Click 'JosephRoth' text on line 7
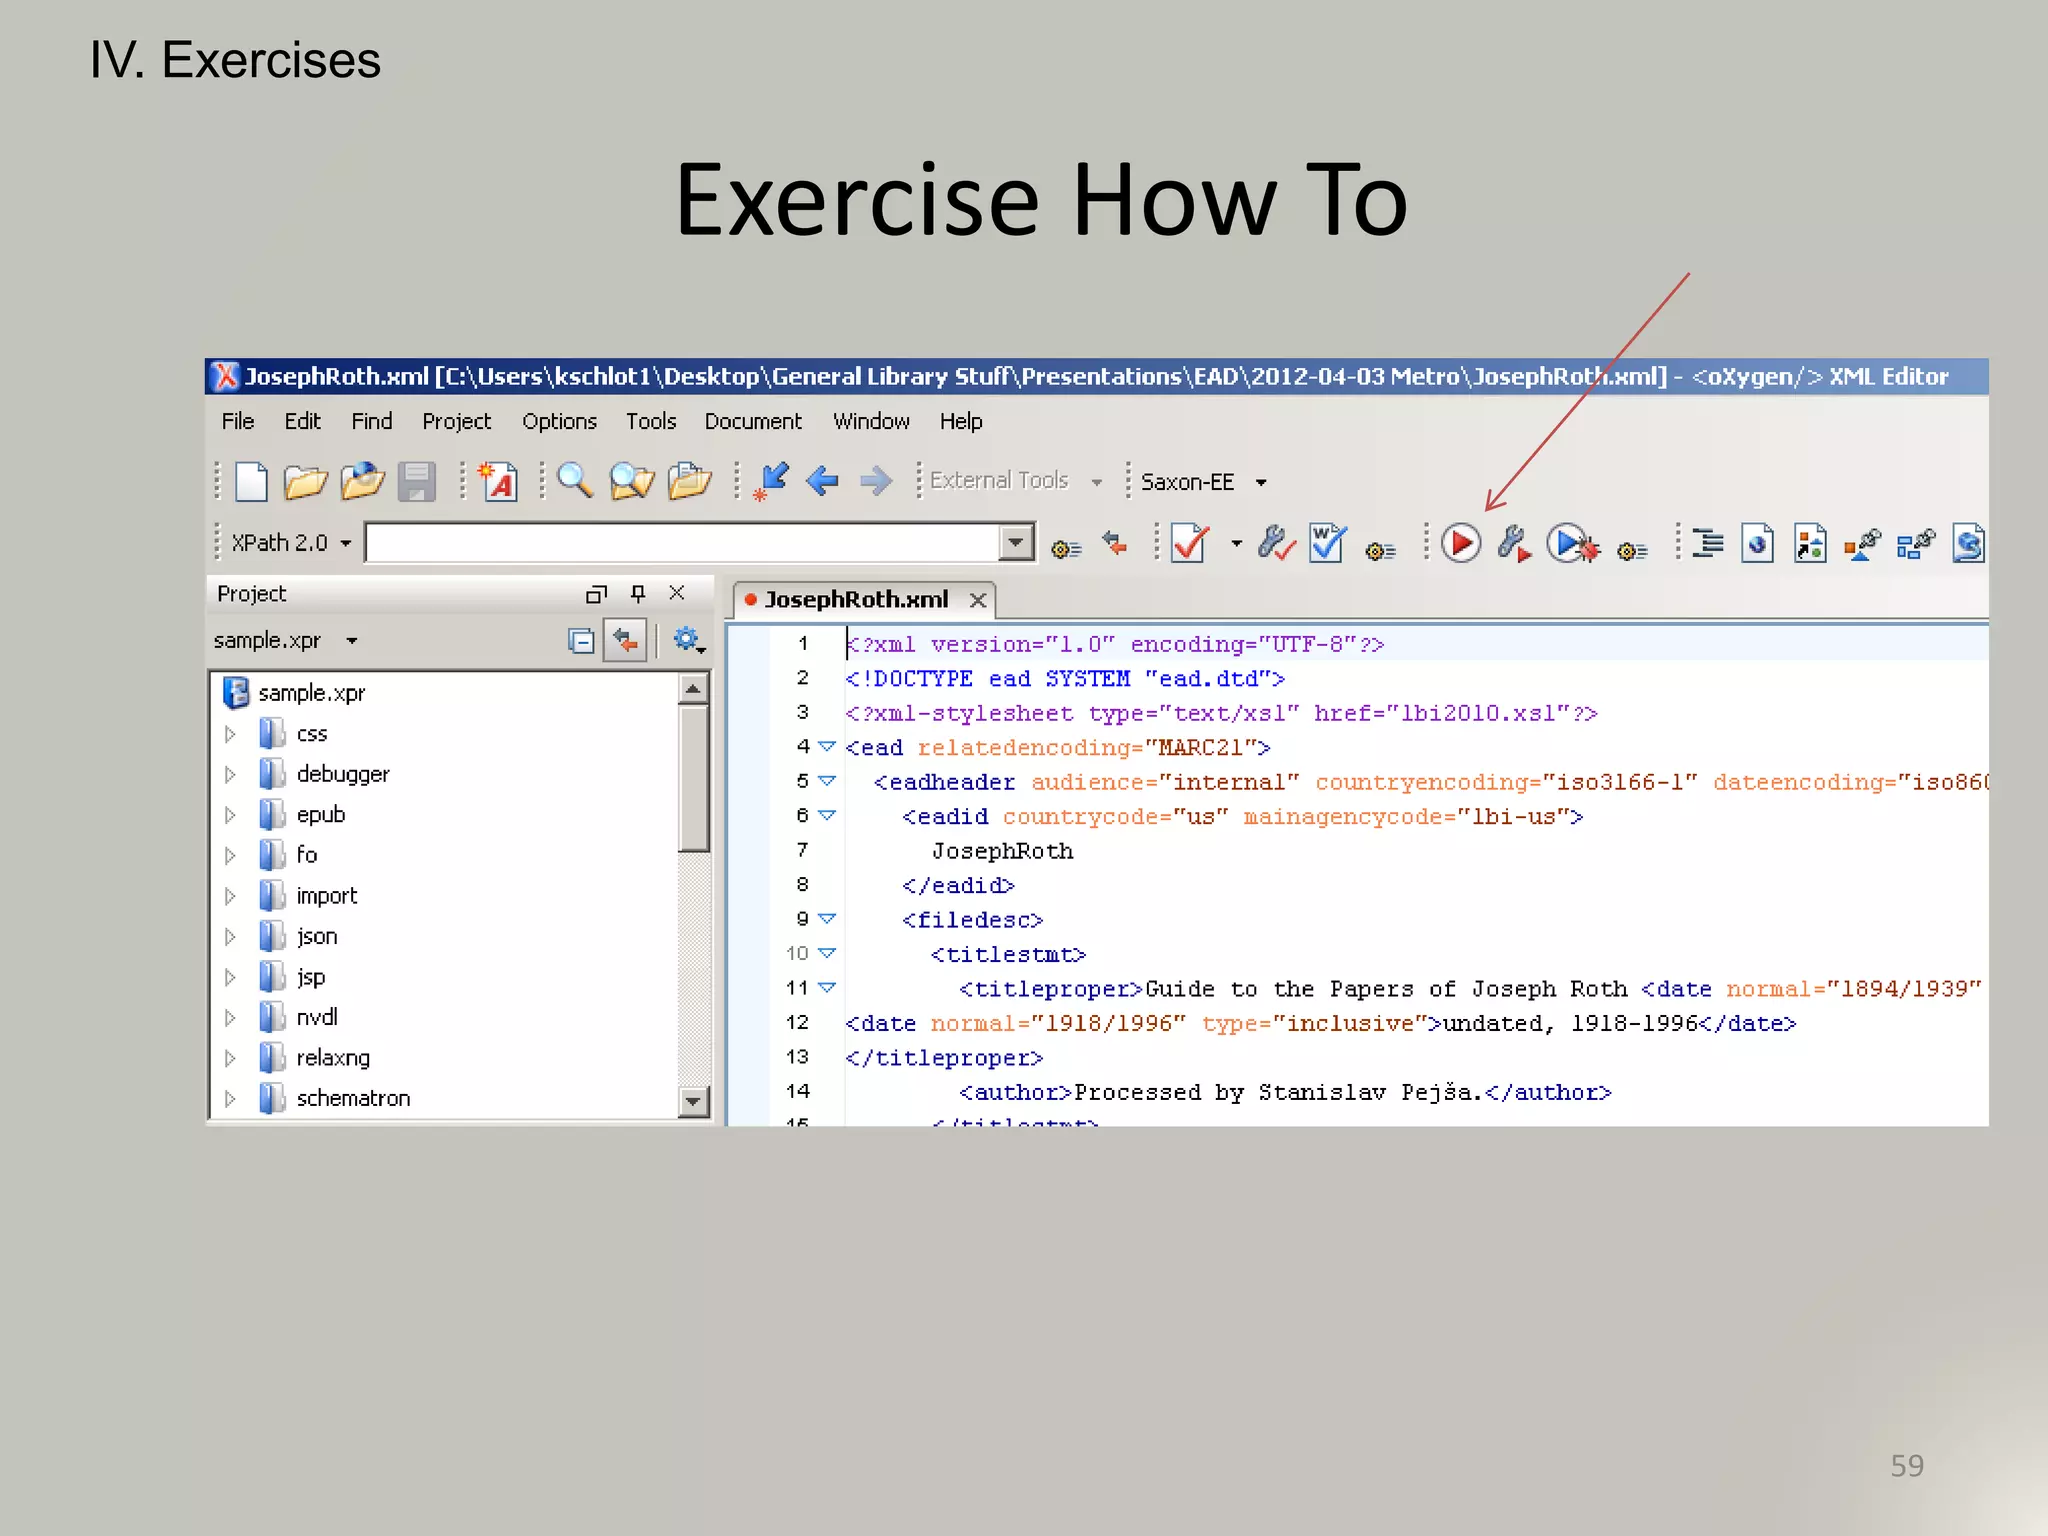This screenshot has width=2048, height=1536. pyautogui.click(x=1002, y=851)
